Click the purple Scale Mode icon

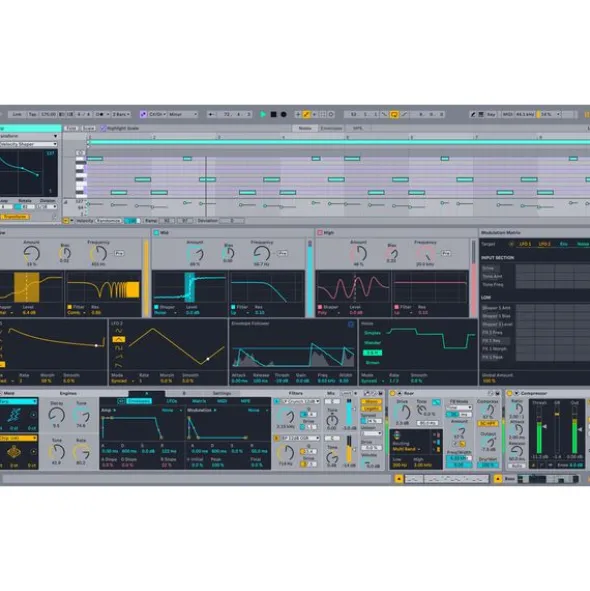pyautogui.click(x=143, y=114)
